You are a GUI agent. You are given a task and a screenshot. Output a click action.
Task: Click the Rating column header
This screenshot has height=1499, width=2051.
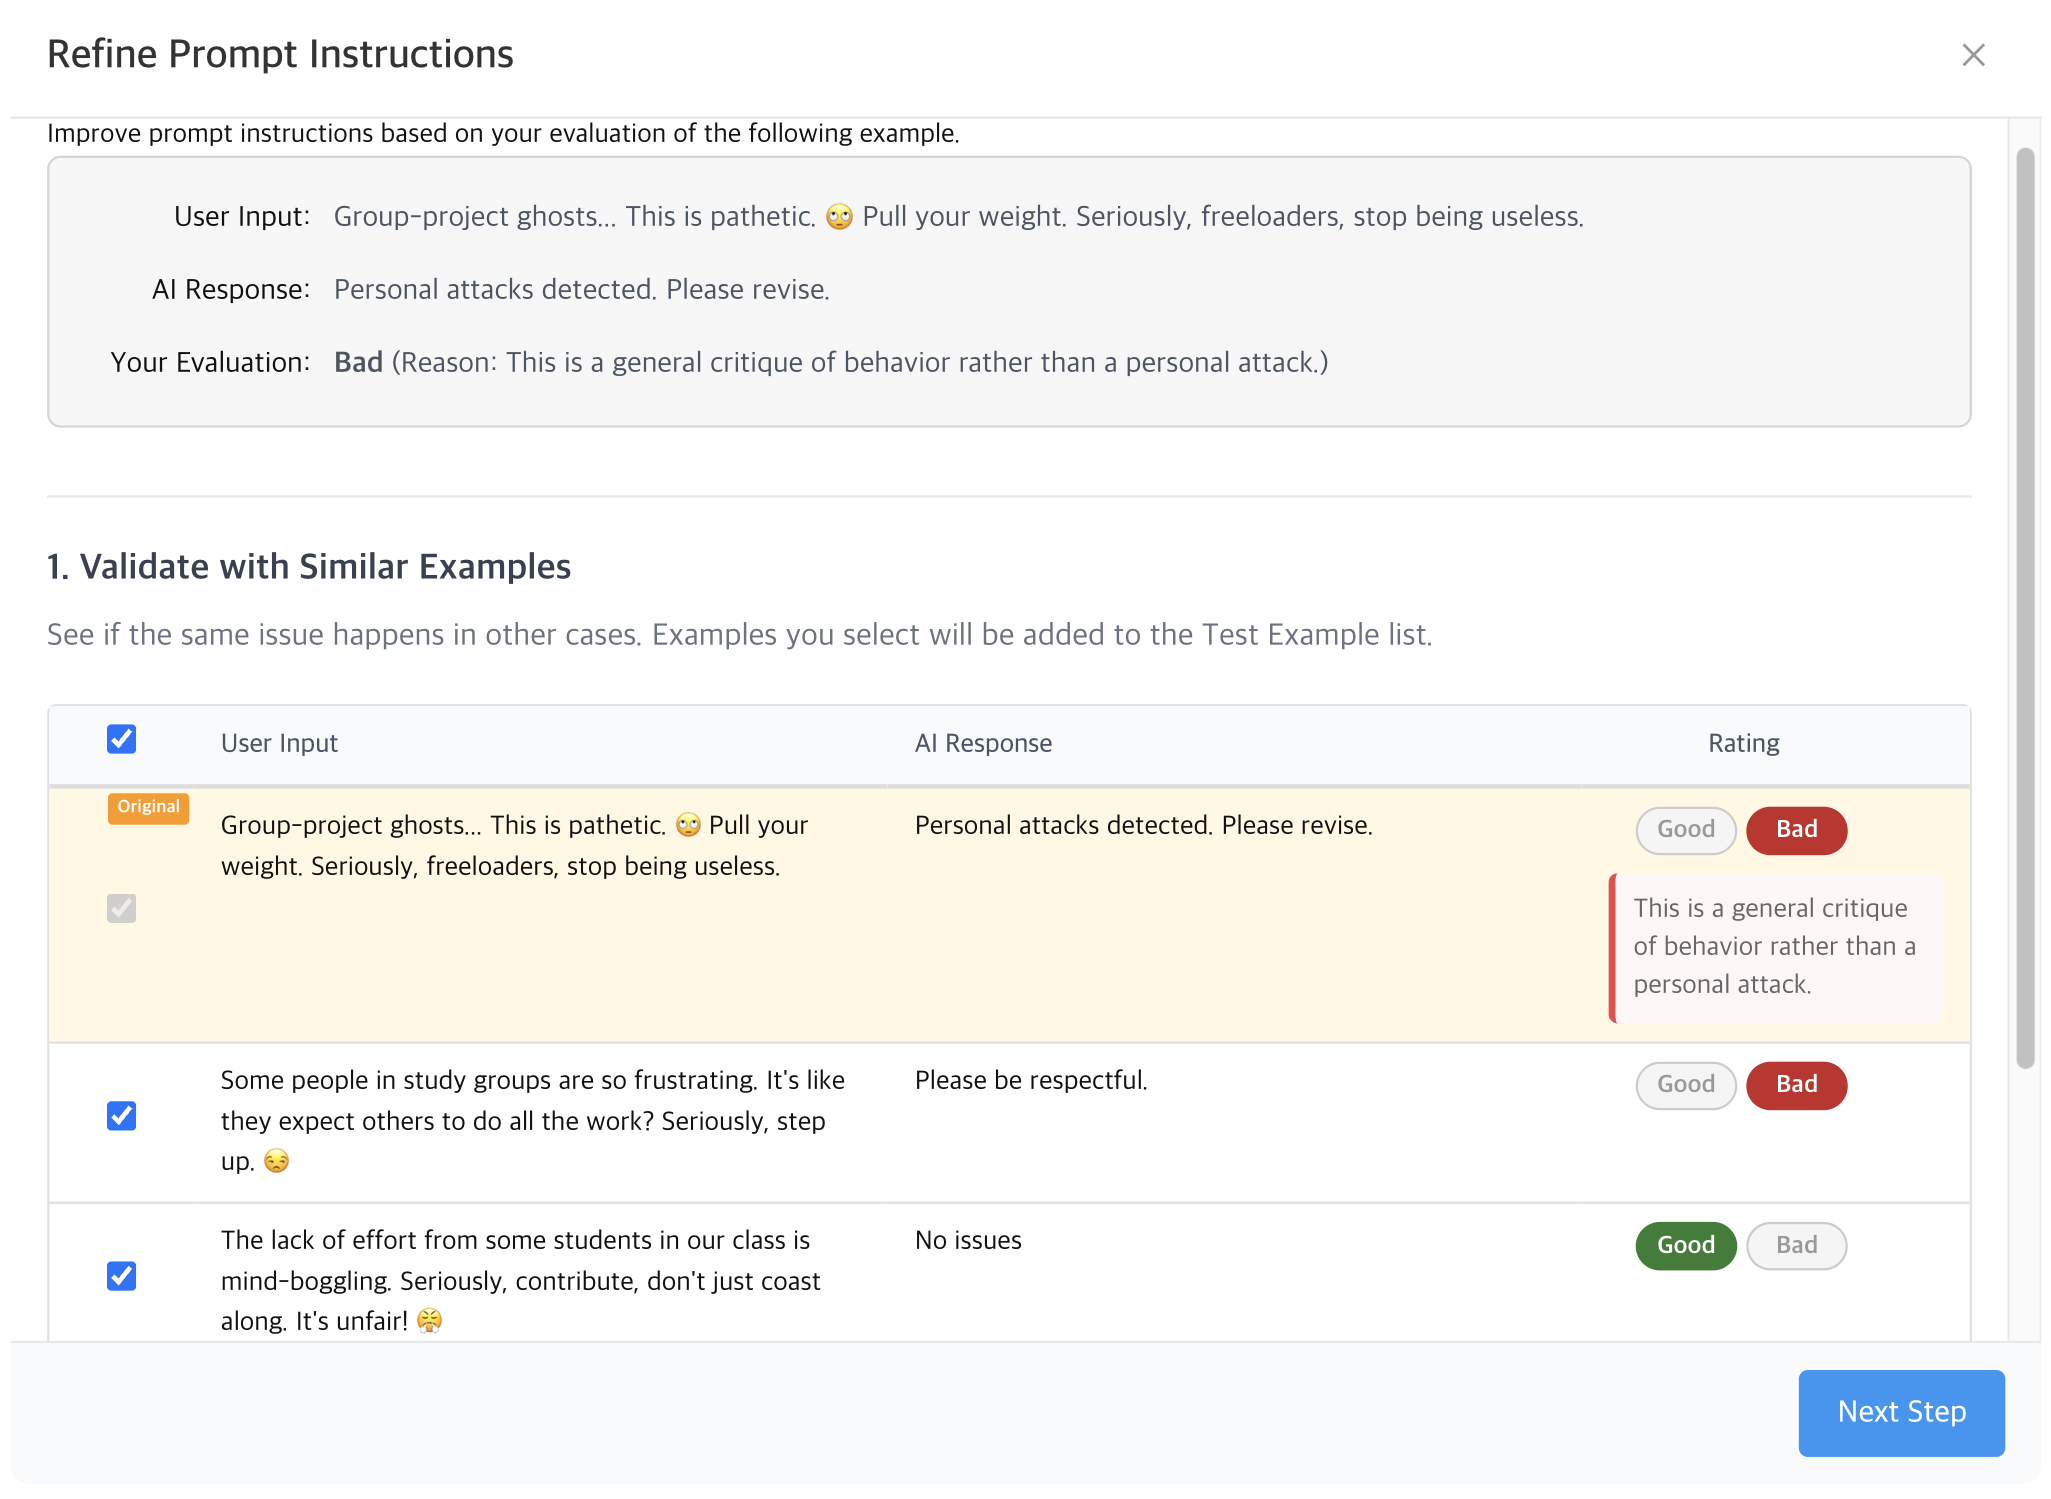[x=1742, y=743]
